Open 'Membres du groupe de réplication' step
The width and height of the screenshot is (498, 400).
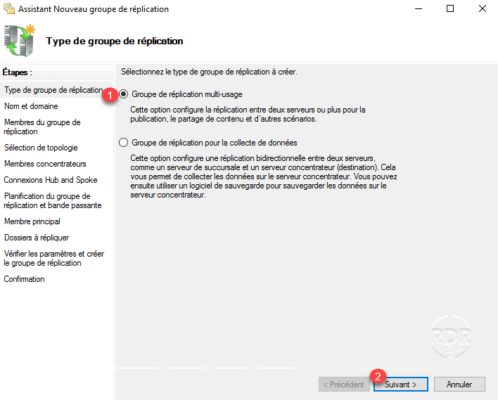coord(42,127)
